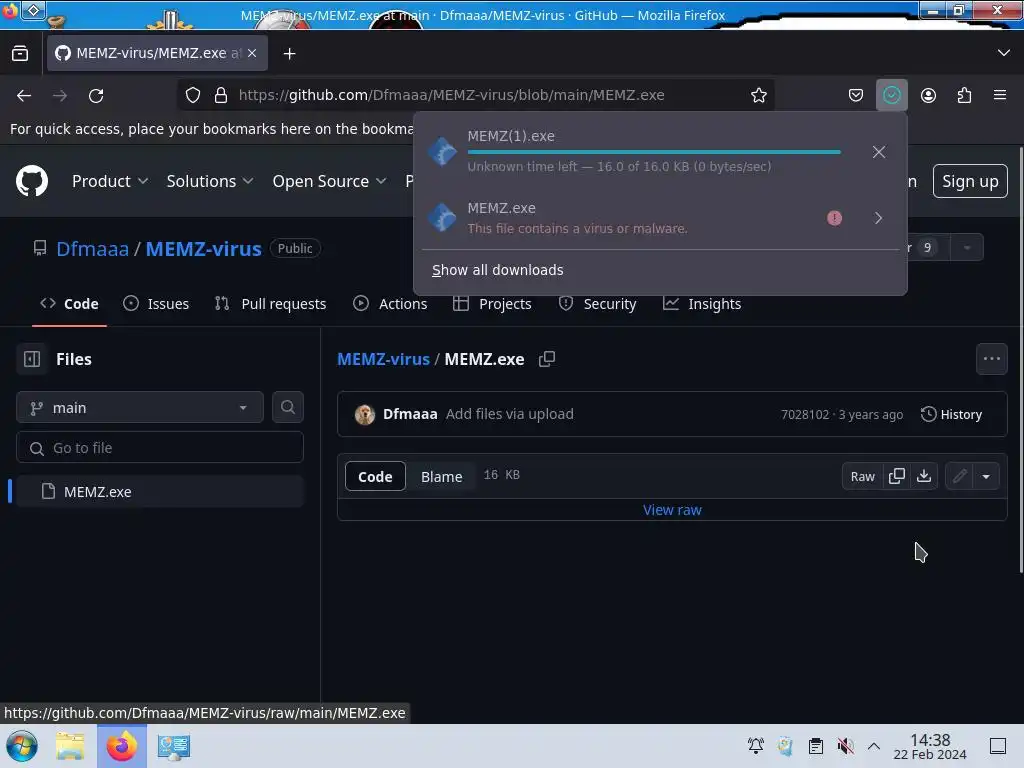The image size is (1024, 768).
Task: Expand hidden tray icons arrow
Action: coord(874,746)
